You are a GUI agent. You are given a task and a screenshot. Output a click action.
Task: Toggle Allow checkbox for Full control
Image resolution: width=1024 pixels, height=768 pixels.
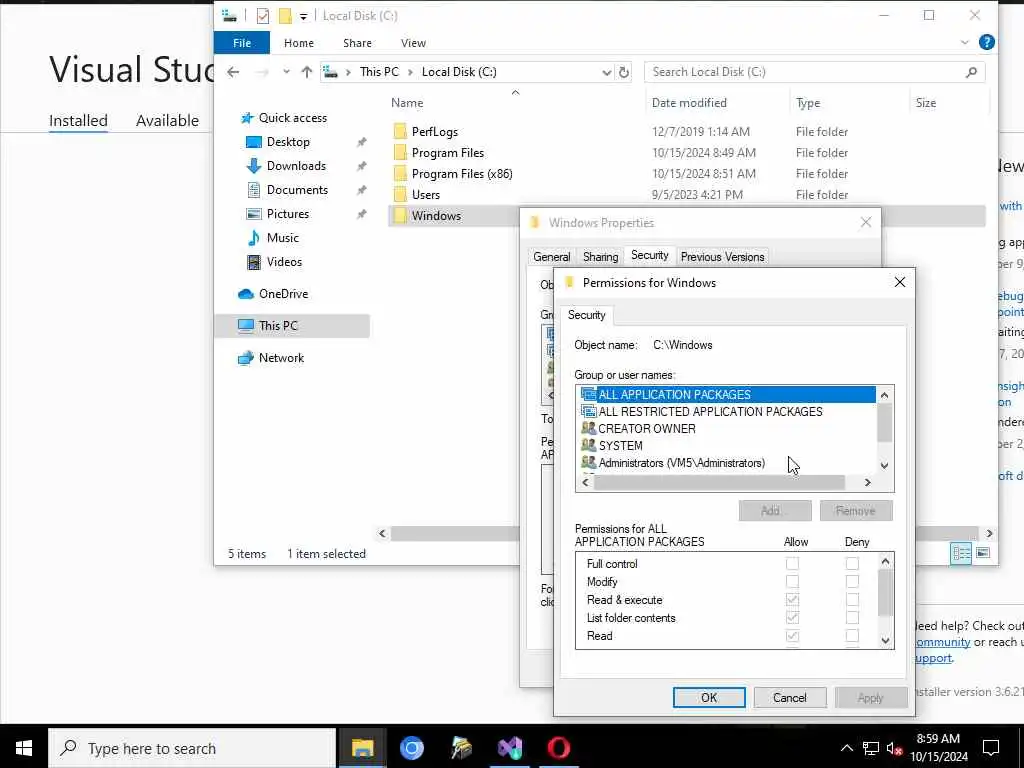coord(792,564)
